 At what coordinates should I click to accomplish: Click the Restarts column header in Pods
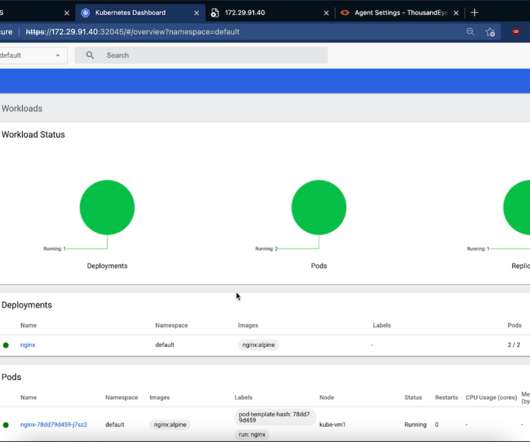click(x=446, y=397)
